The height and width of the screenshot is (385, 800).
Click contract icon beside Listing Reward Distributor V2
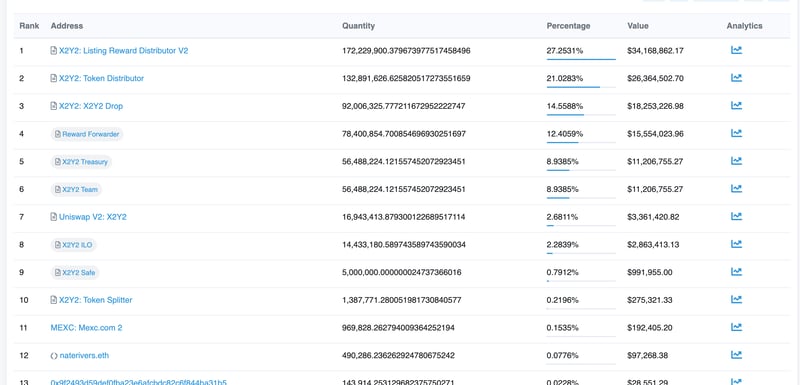pos(54,51)
